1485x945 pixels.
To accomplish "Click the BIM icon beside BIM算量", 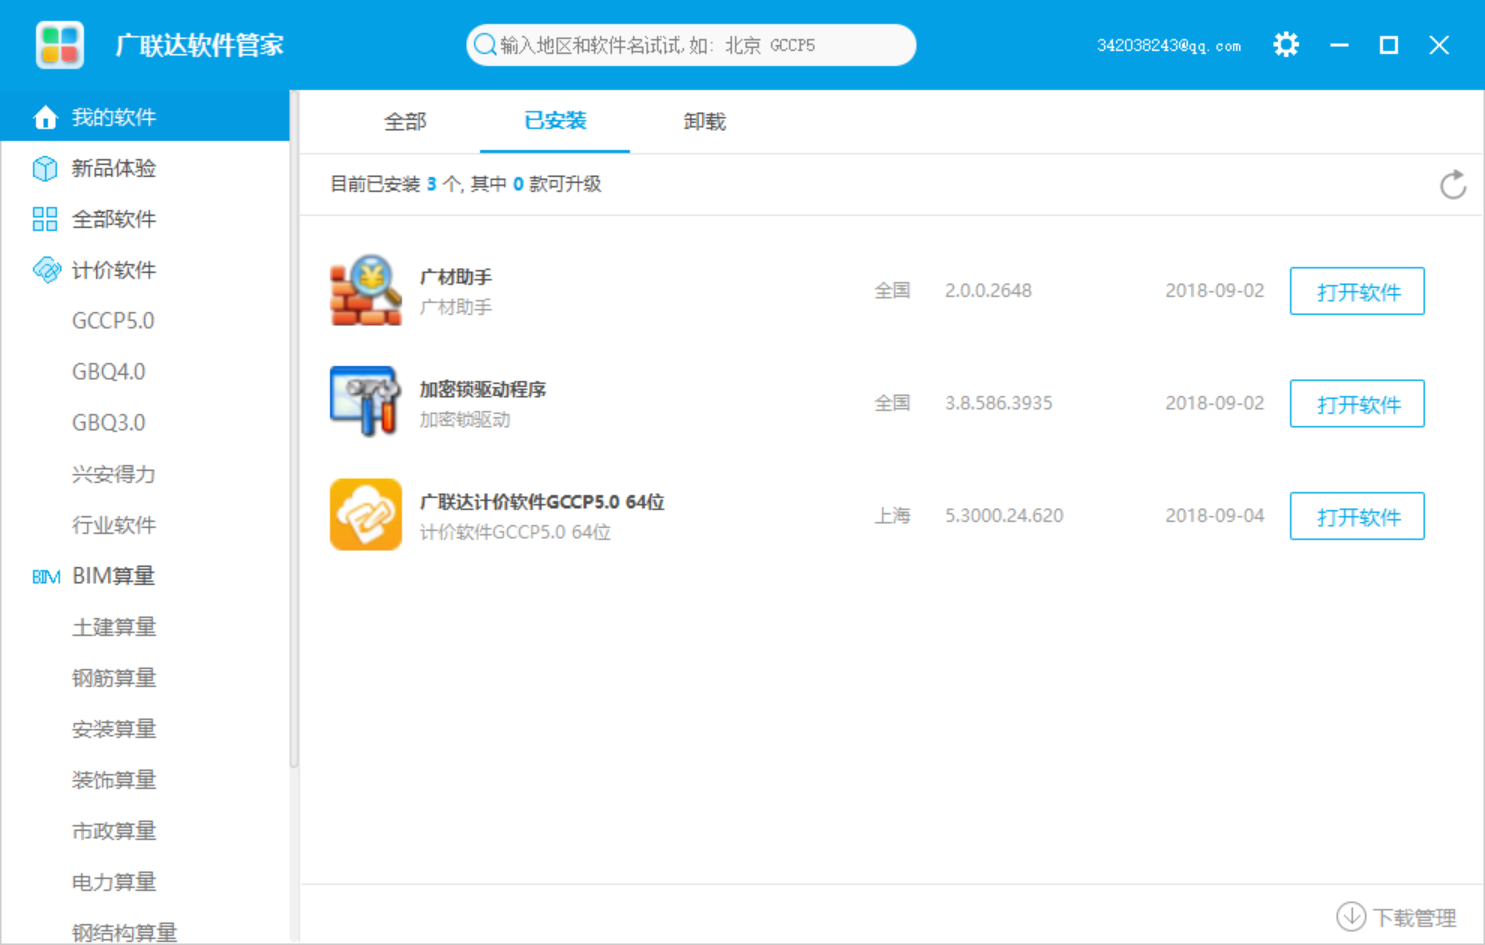I will [46, 577].
